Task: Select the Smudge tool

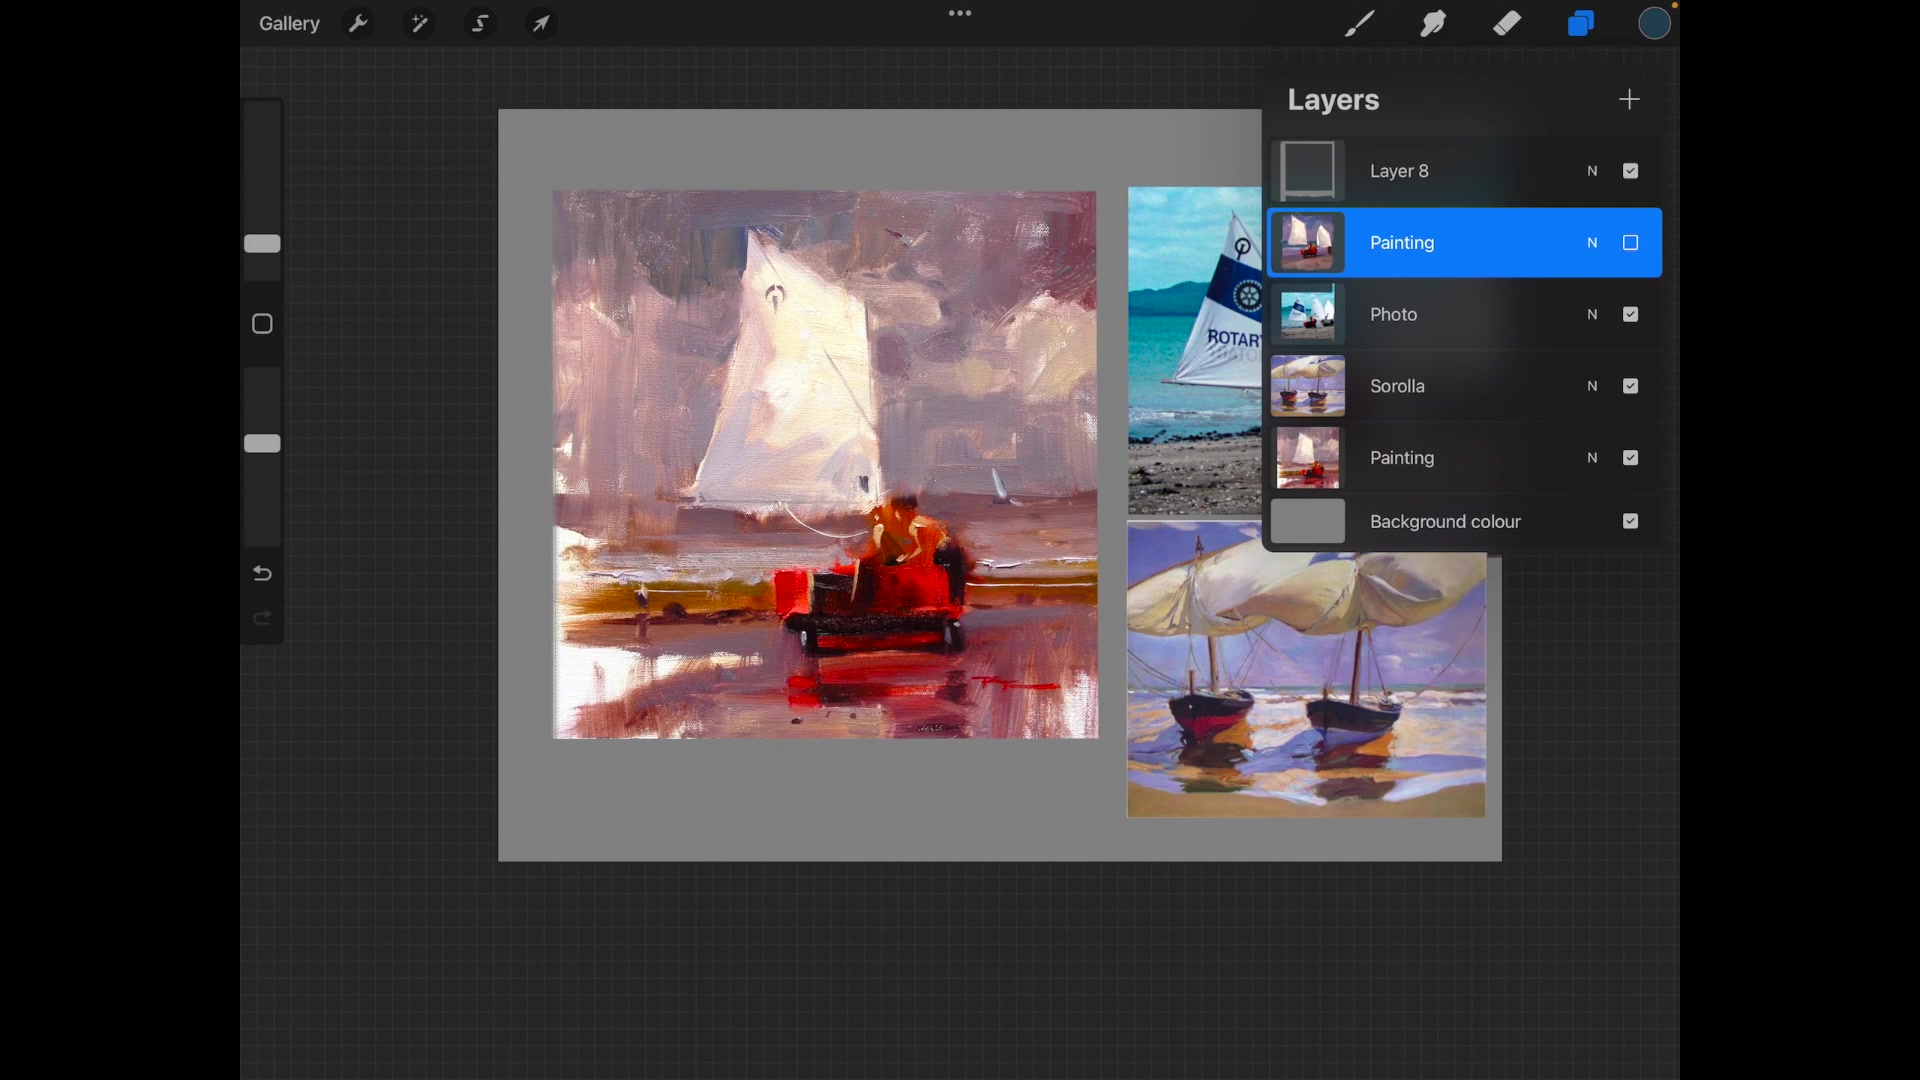Action: click(1433, 23)
